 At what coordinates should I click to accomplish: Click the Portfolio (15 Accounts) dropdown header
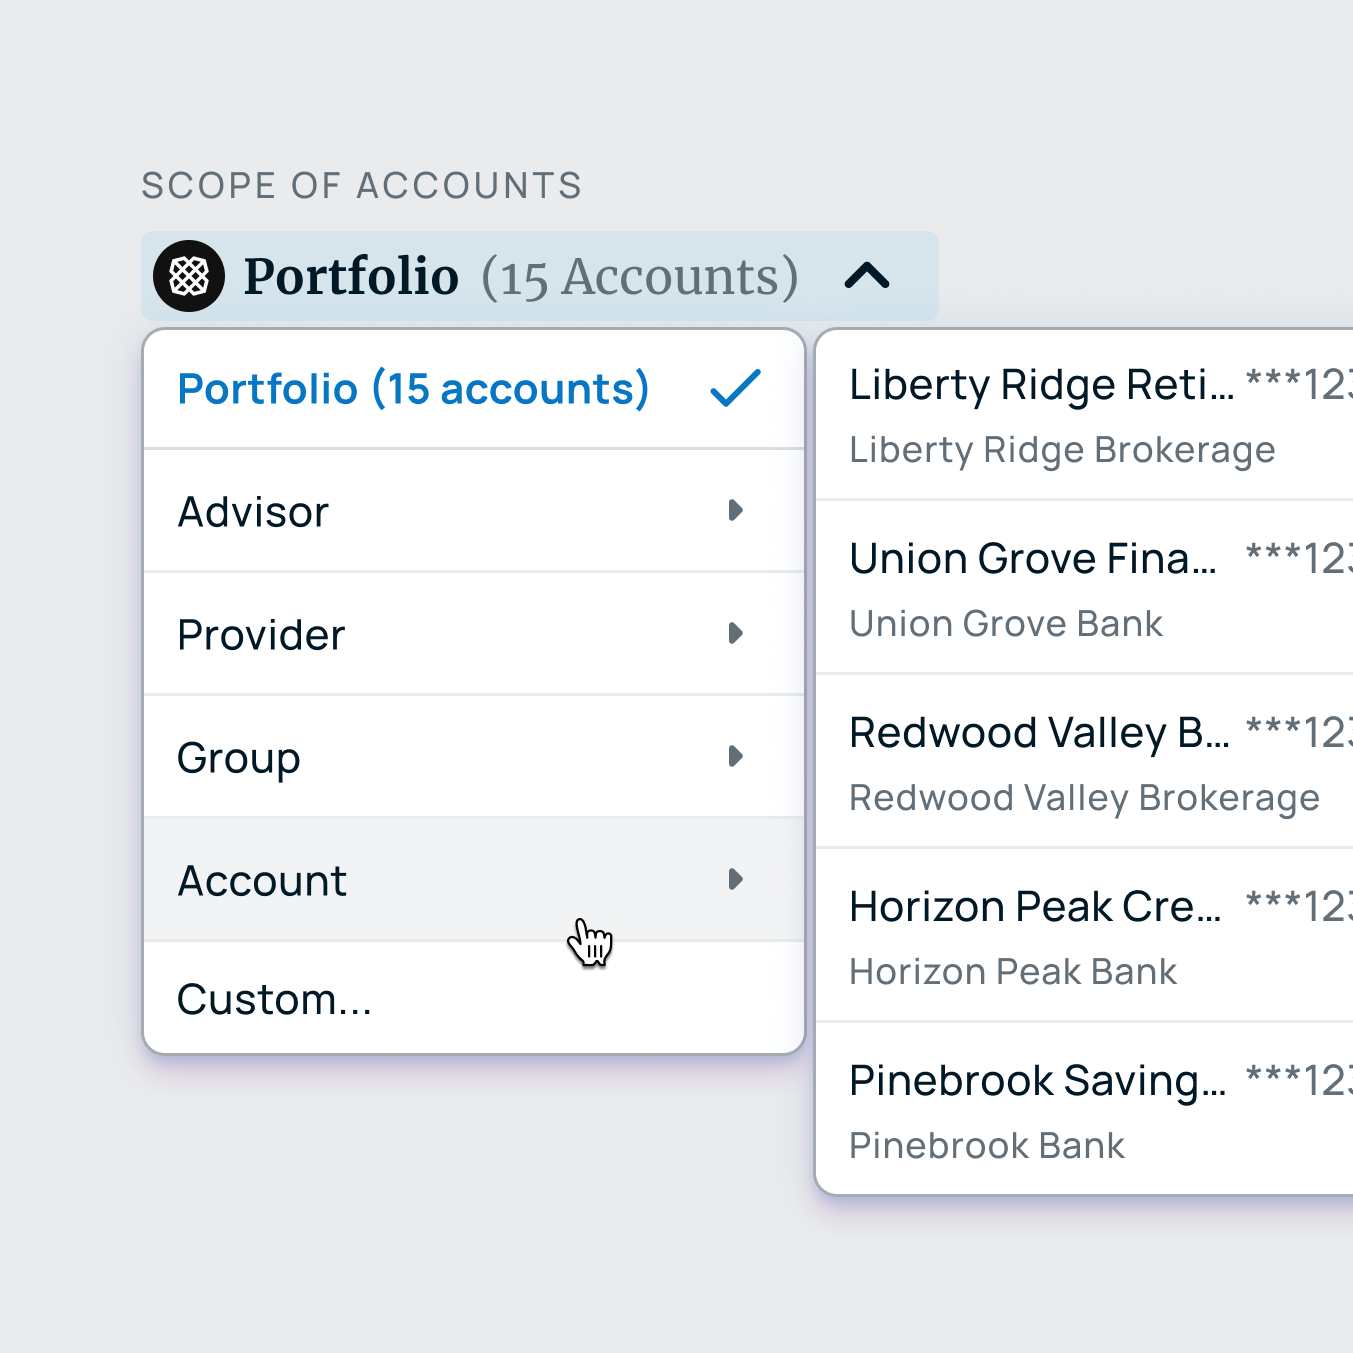pos(520,276)
